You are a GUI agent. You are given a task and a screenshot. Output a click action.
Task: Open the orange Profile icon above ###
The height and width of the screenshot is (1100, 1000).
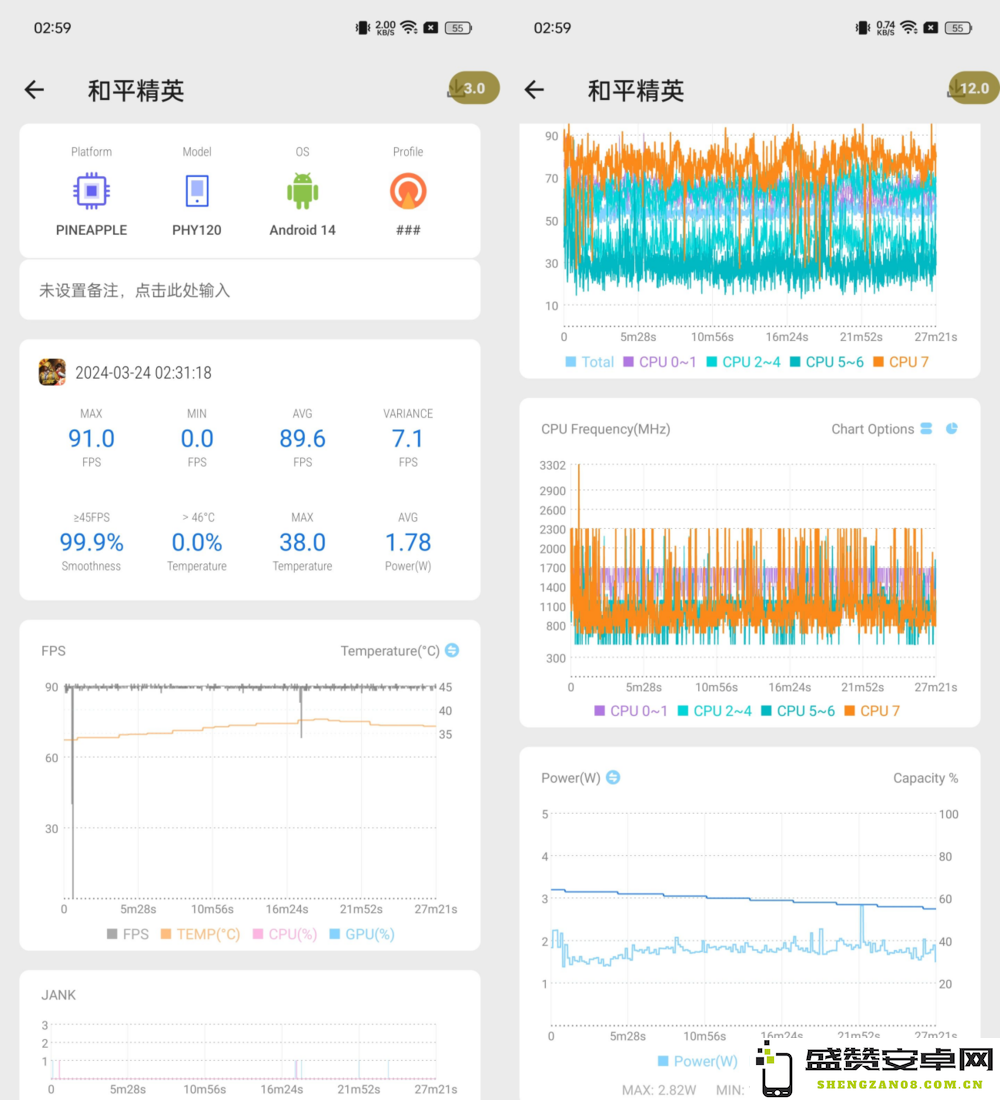pos(408,191)
